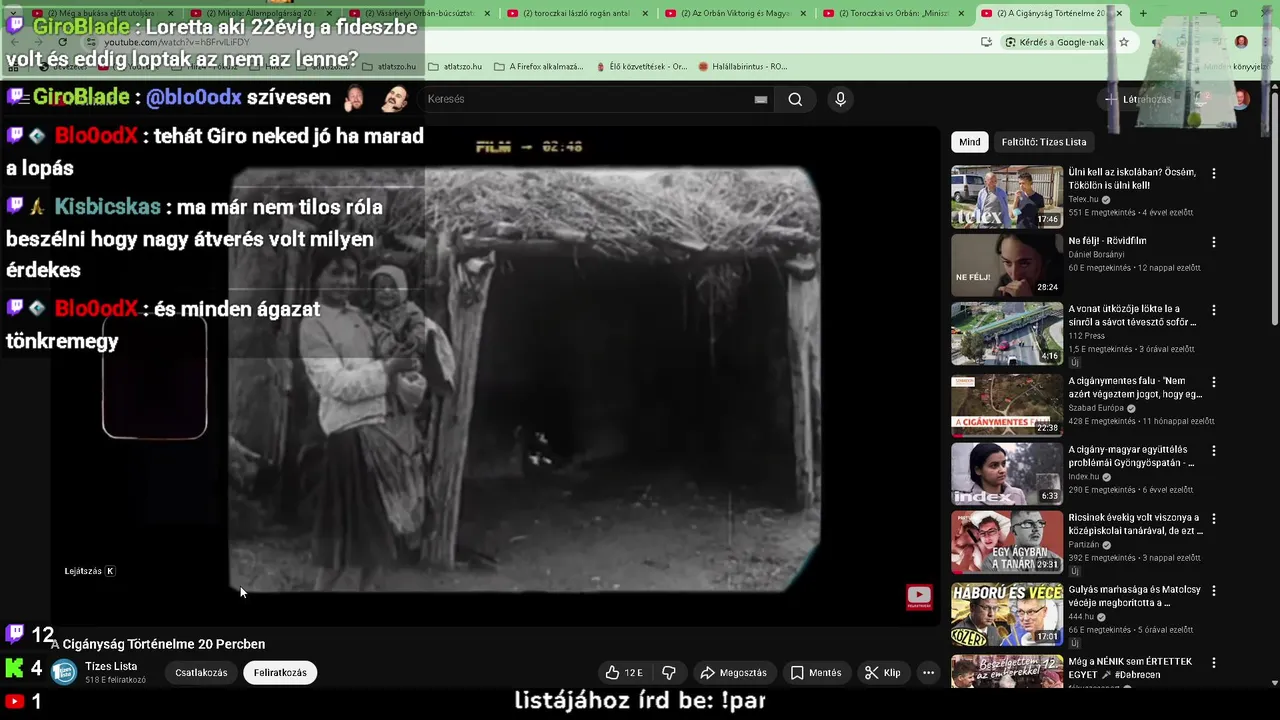
Task: Open Chrome profile avatar in toolbar
Action: tap(1241, 42)
